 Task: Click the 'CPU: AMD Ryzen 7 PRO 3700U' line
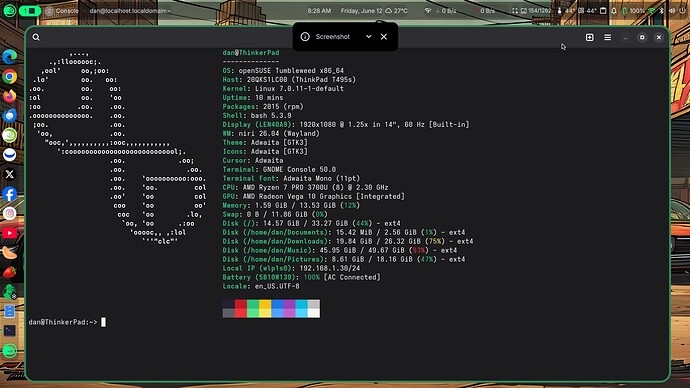pos(305,187)
